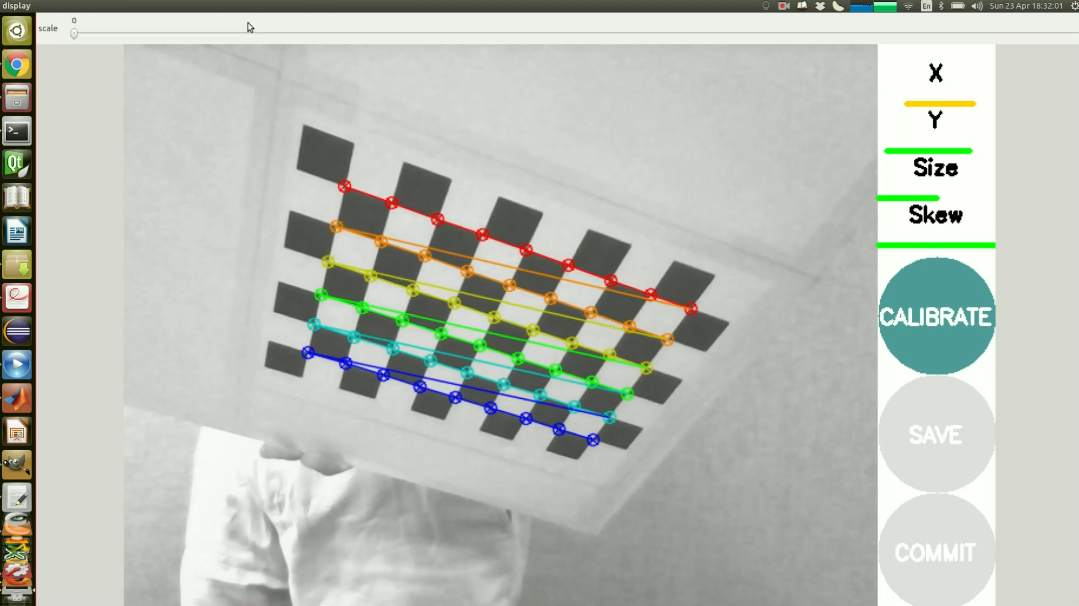Image resolution: width=1079 pixels, height=606 pixels.
Task: Click the CALIBRATE button
Action: pyautogui.click(x=937, y=316)
